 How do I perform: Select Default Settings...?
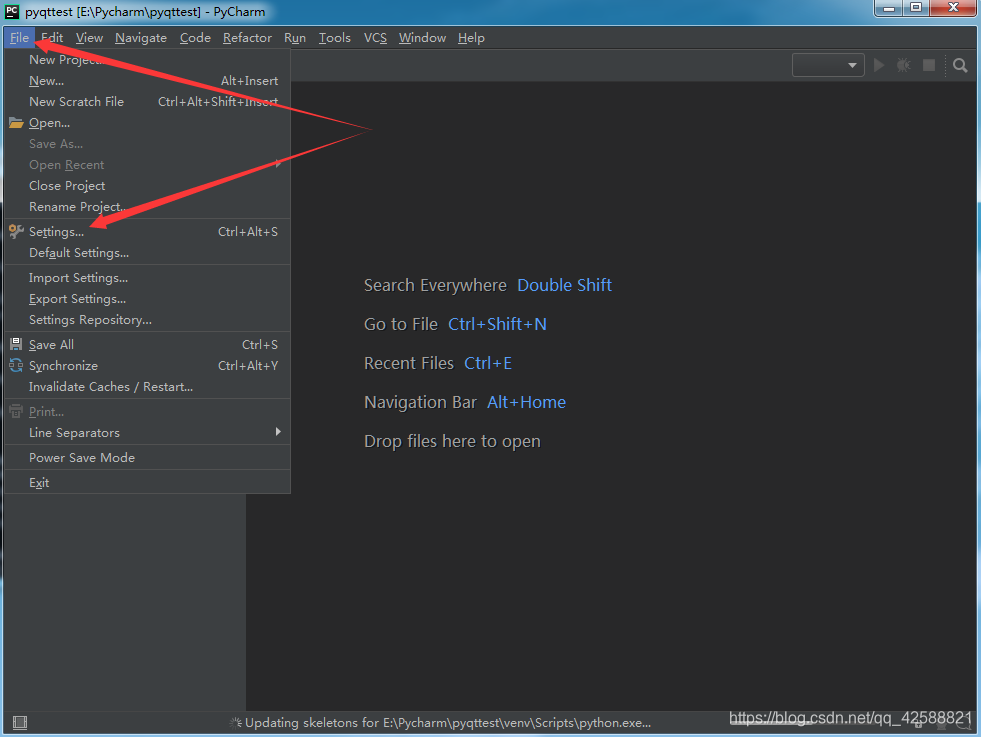(148, 253)
